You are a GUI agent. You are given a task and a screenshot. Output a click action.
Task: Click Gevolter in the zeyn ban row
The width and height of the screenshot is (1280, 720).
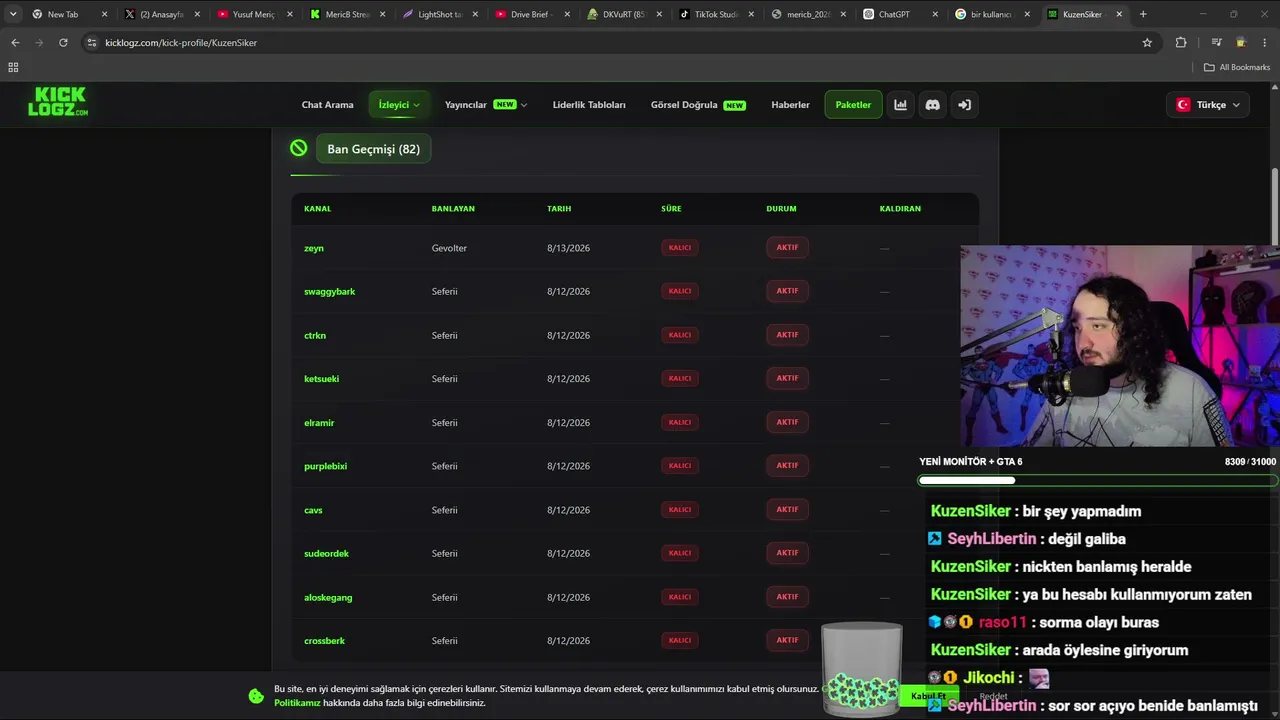[449, 248]
